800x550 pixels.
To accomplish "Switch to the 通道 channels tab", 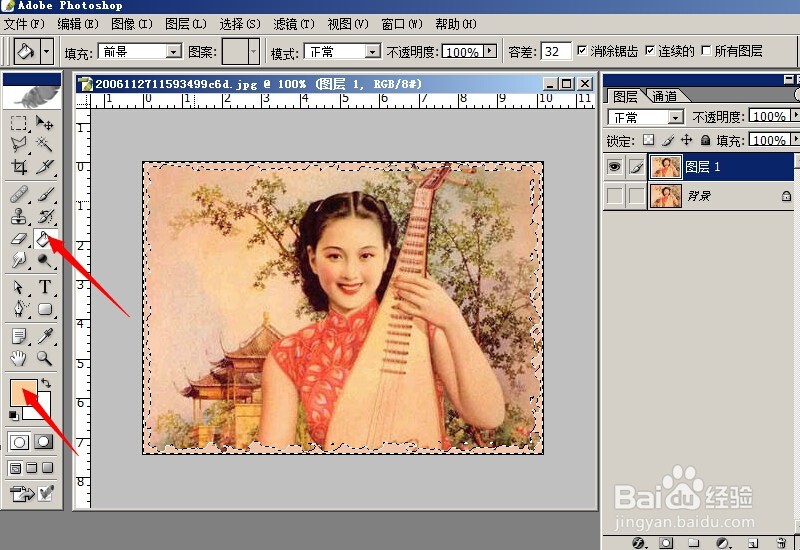I will click(665, 95).
